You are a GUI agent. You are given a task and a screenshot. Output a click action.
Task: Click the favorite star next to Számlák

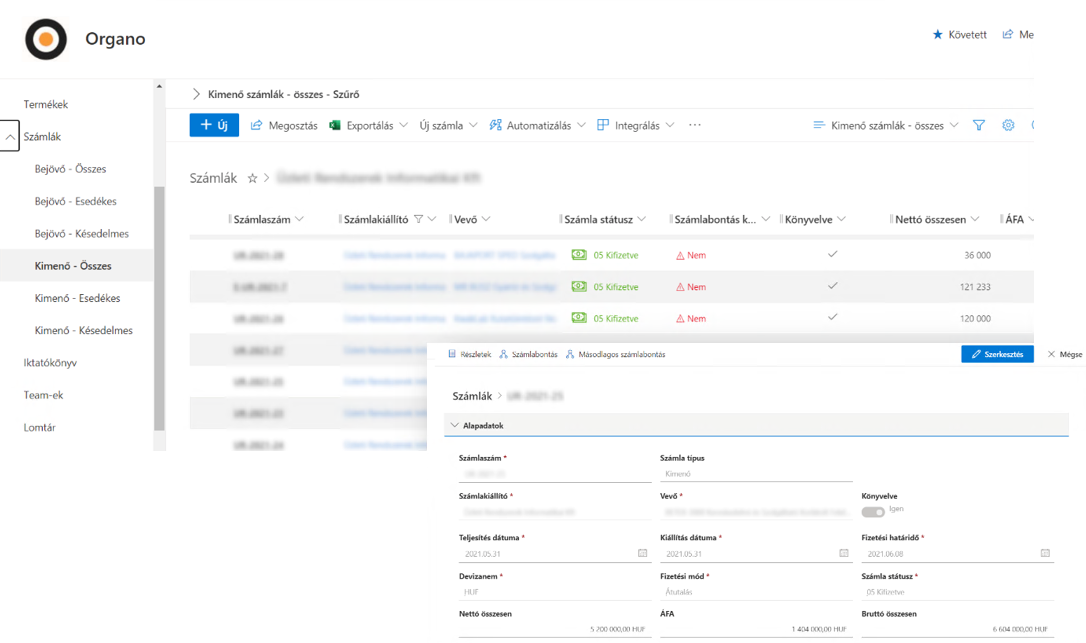coord(253,178)
